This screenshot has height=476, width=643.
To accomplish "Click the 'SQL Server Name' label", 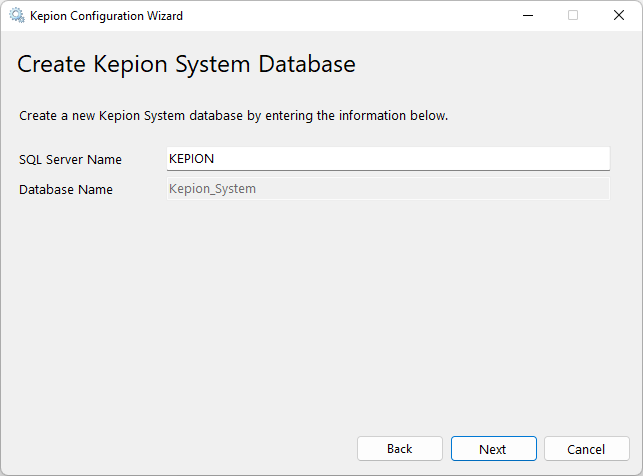I will 70,159.
